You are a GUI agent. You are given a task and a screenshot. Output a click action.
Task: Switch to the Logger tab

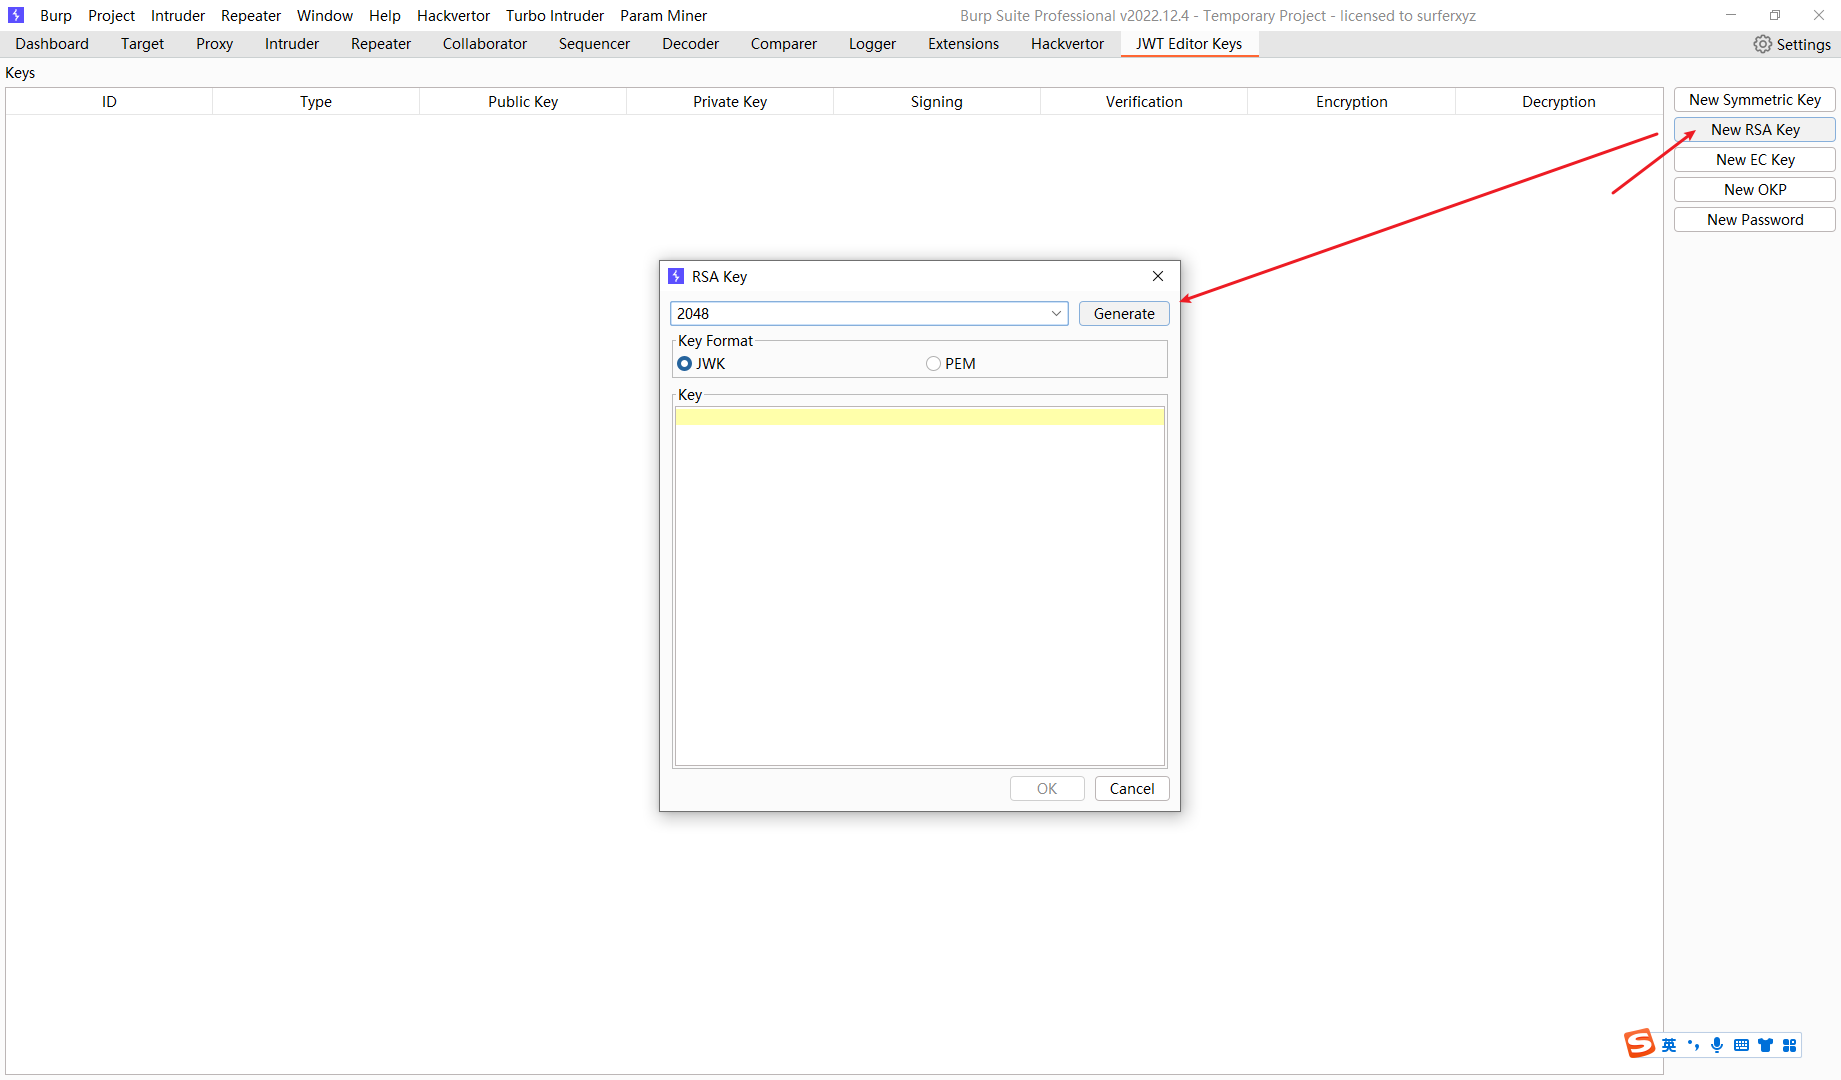pos(872,44)
